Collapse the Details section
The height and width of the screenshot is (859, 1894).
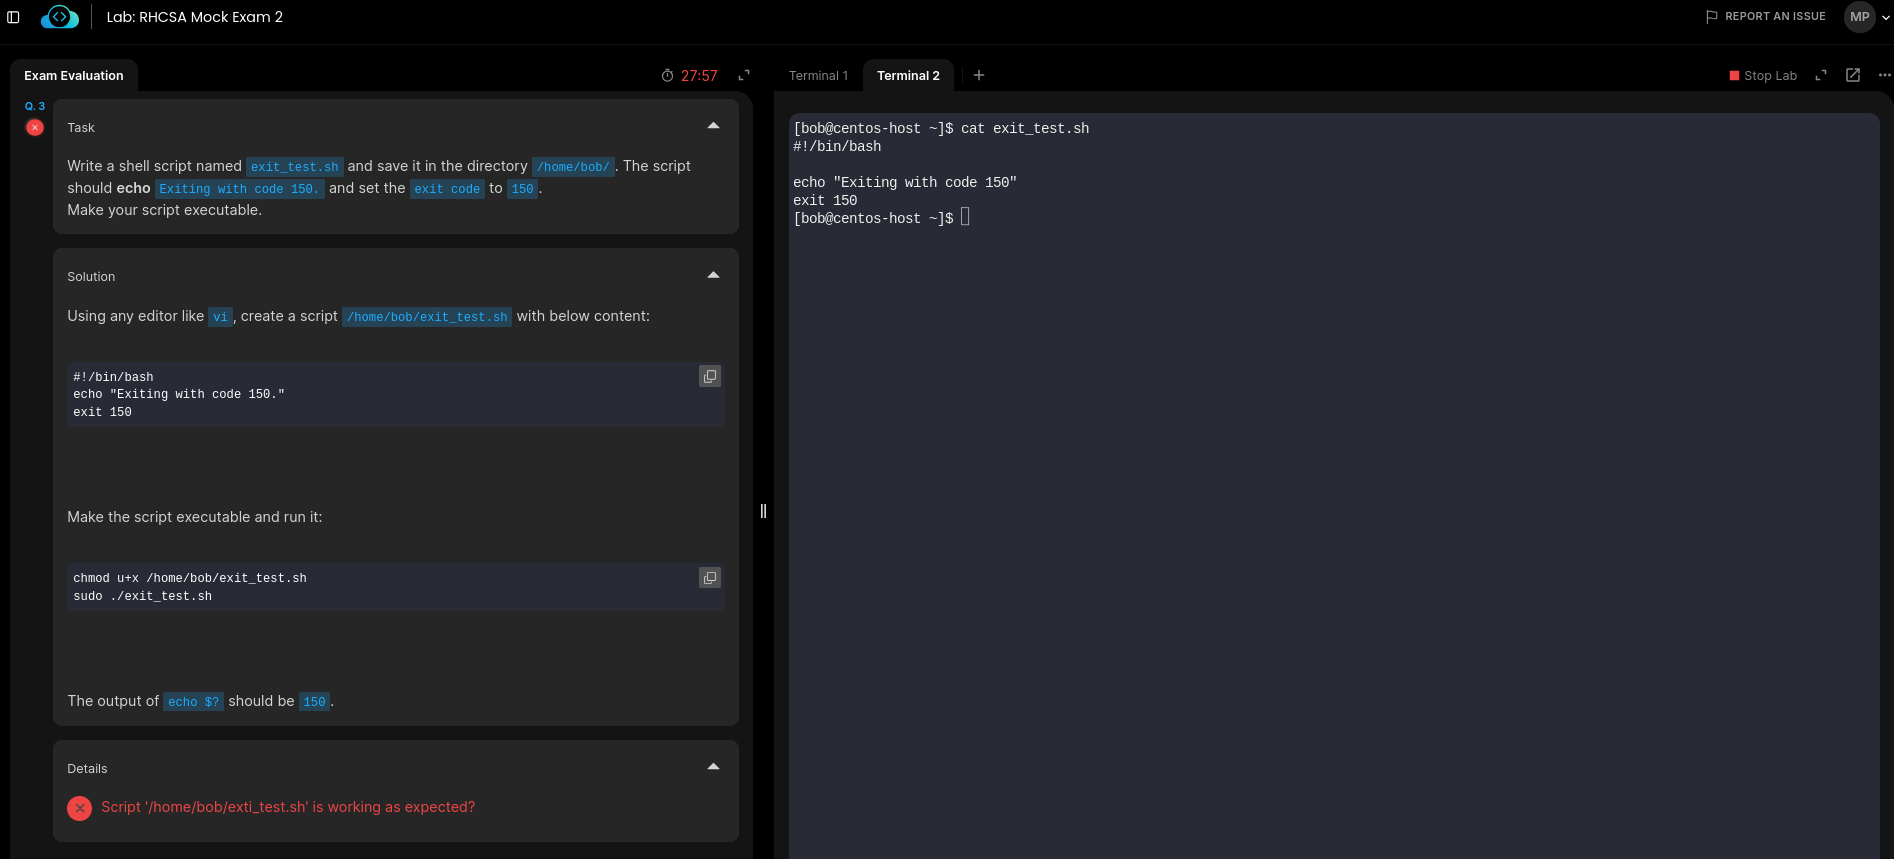click(x=713, y=767)
